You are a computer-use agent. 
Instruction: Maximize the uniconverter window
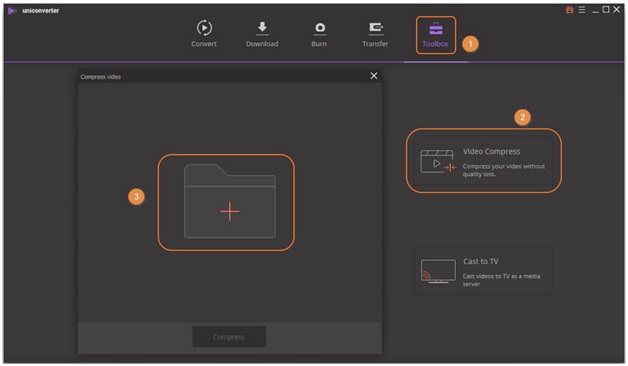click(x=606, y=10)
